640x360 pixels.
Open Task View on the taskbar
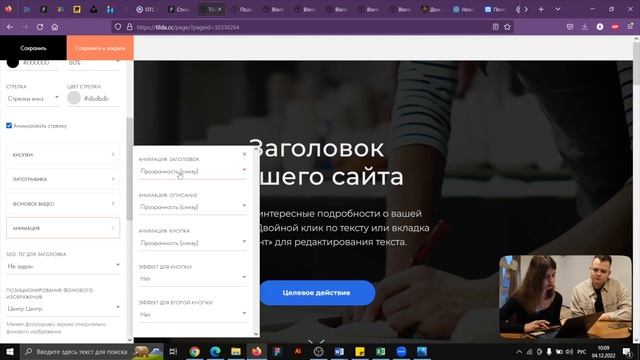coord(173,351)
